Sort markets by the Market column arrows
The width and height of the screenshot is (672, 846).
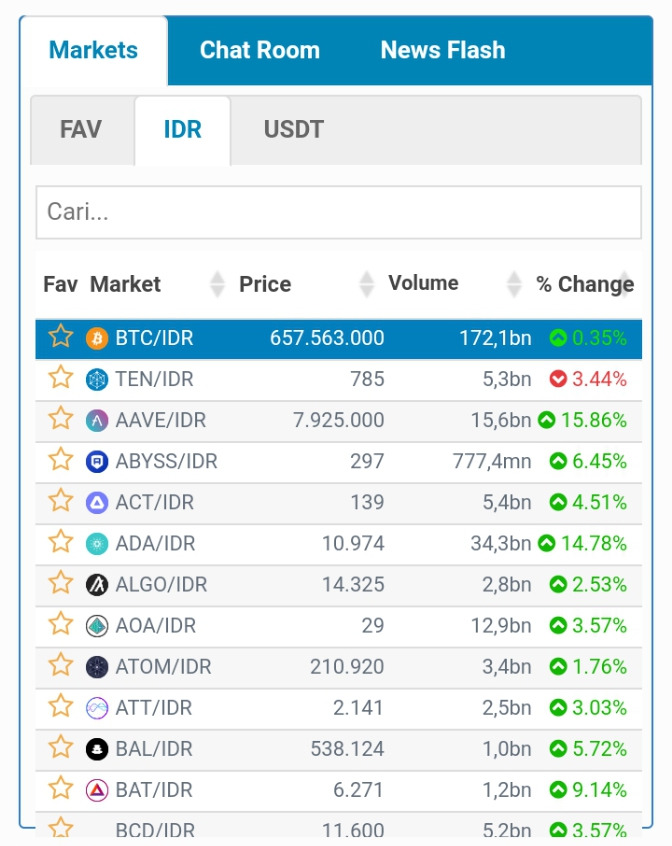pyautogui.click(x=217, y=284)
